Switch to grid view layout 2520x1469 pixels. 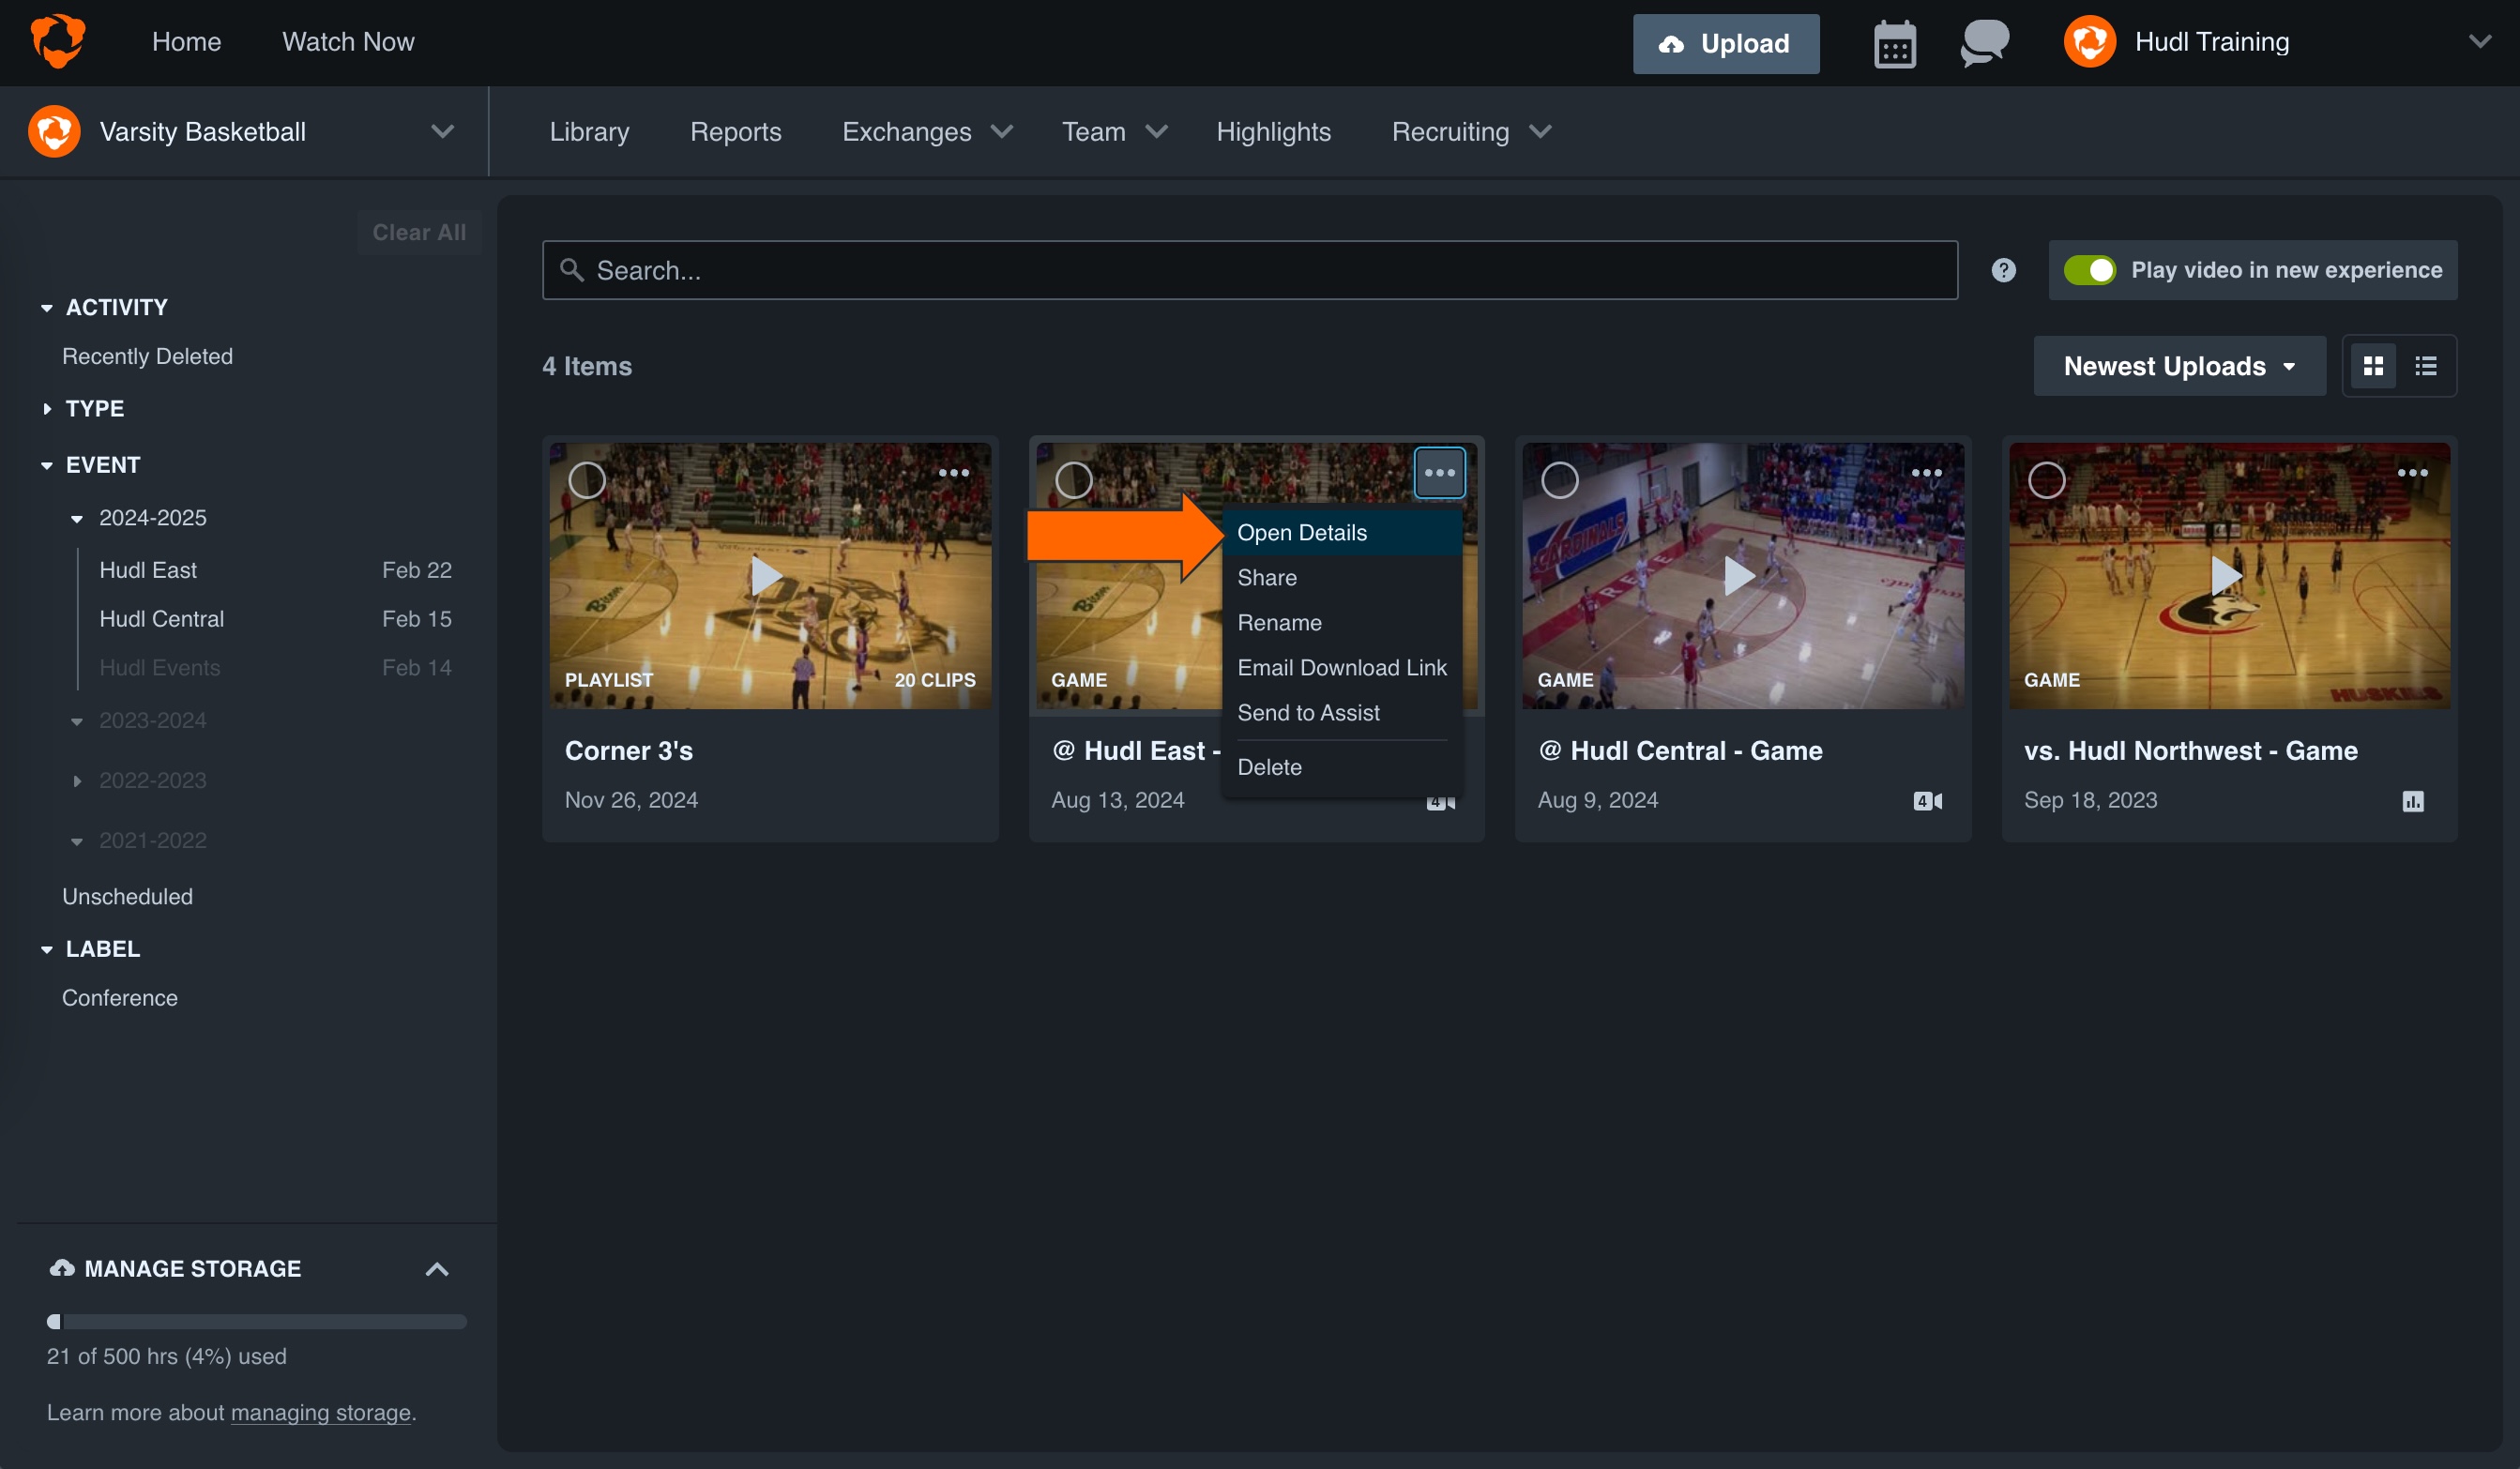point(2374,365)
